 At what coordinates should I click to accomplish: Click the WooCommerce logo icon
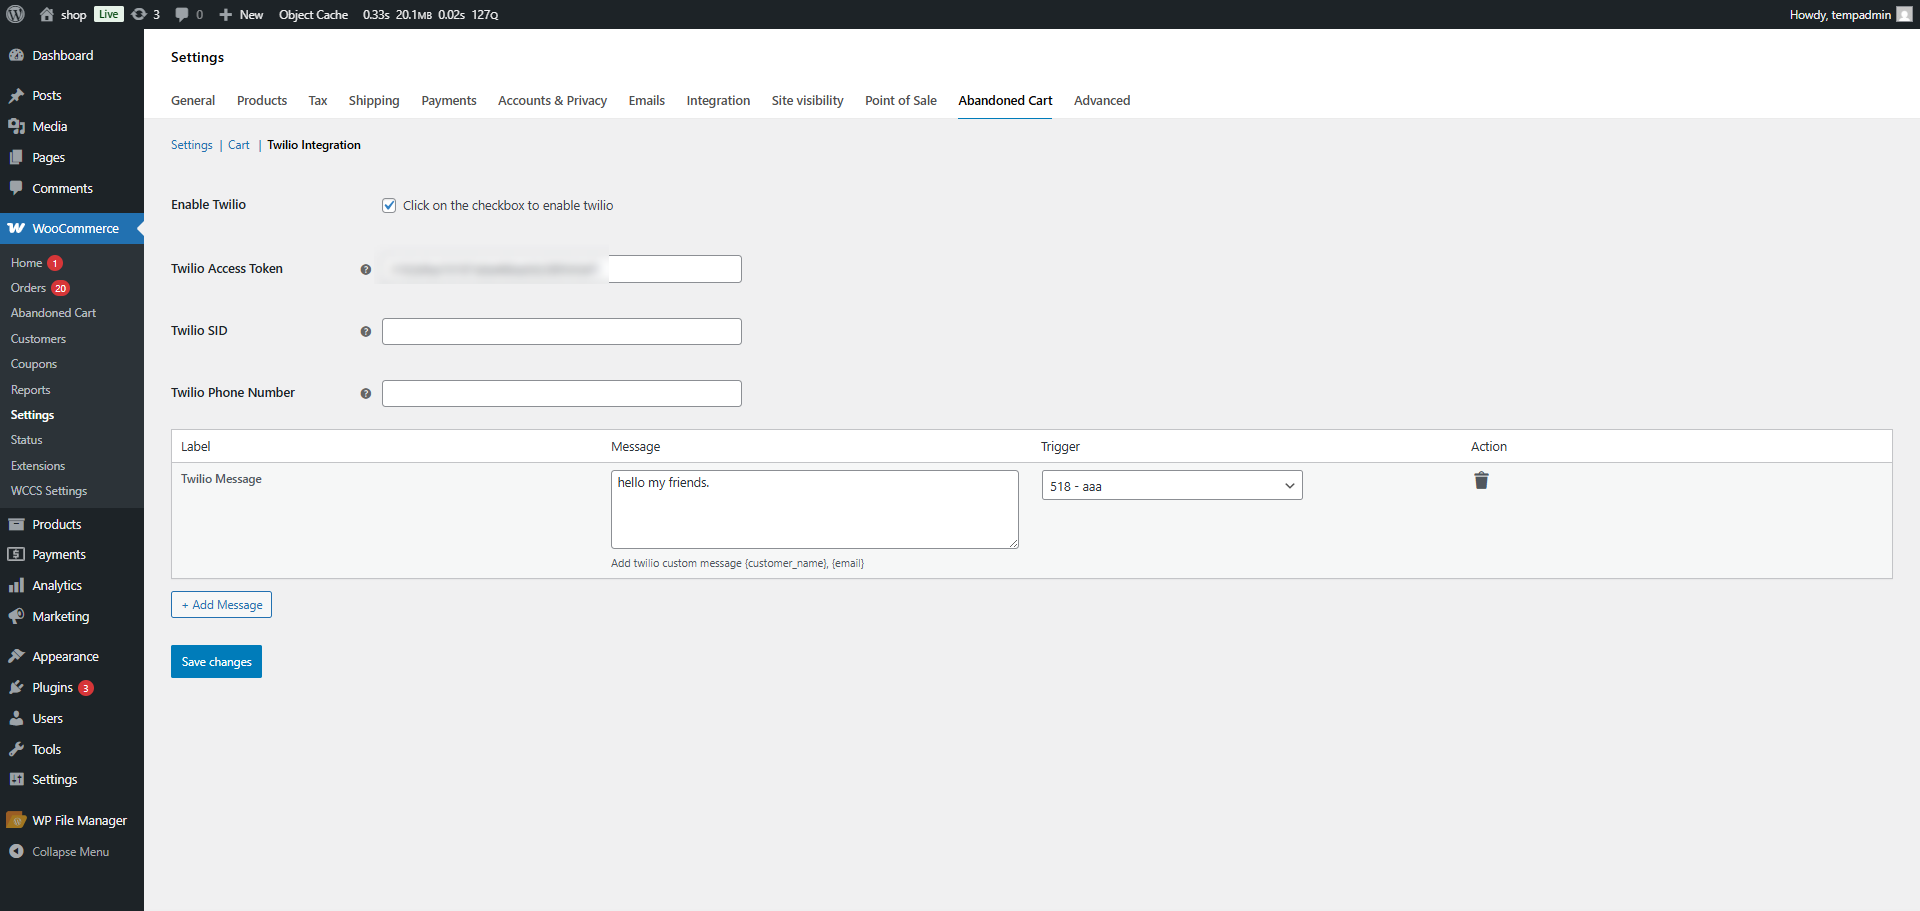point(16,228)
